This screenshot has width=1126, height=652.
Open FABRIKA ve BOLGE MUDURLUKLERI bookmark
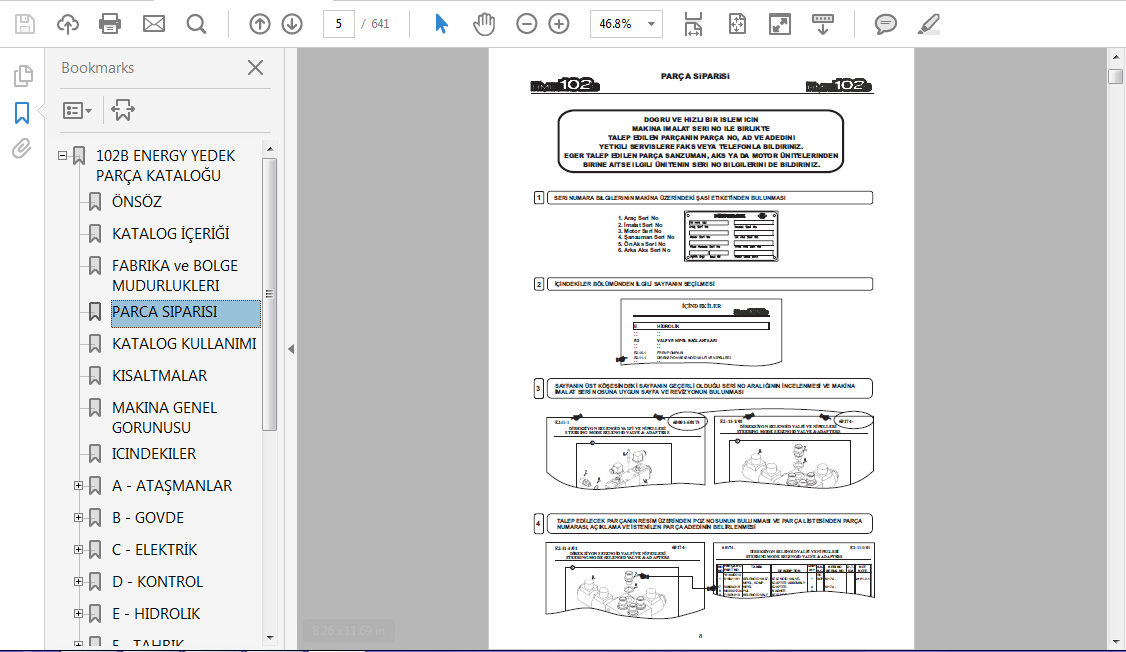click(x=175, y=275)
